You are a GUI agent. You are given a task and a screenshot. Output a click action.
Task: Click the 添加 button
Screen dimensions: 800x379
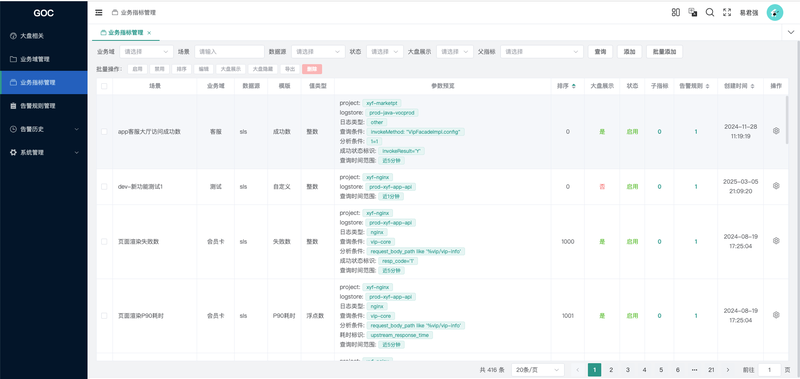[630, 52]
